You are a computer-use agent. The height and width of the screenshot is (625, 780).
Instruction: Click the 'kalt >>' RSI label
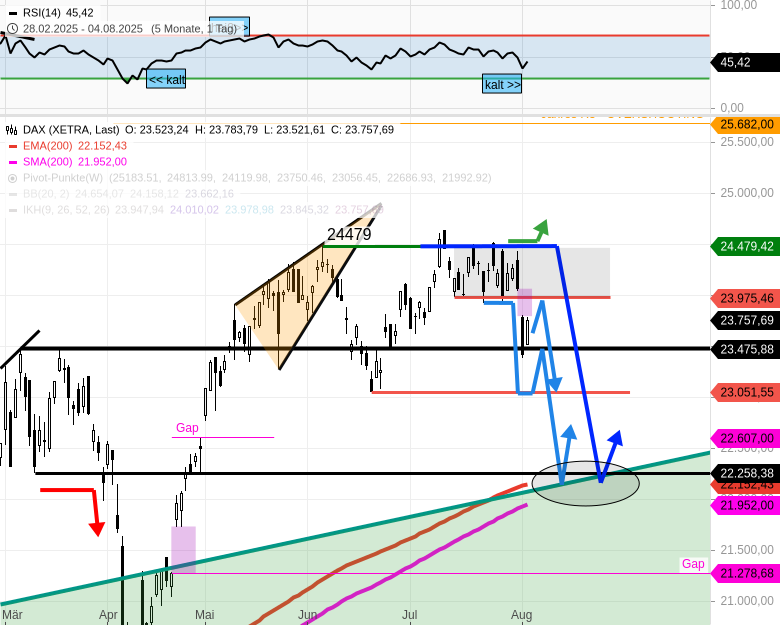502,84
